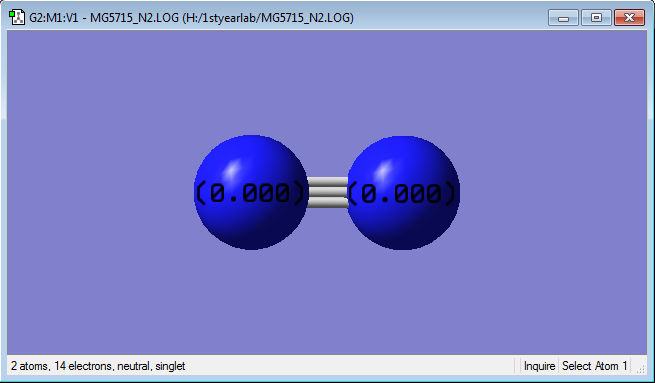
Task: Click the middle cylinder of the triple bond
Action: pos(328,192)
